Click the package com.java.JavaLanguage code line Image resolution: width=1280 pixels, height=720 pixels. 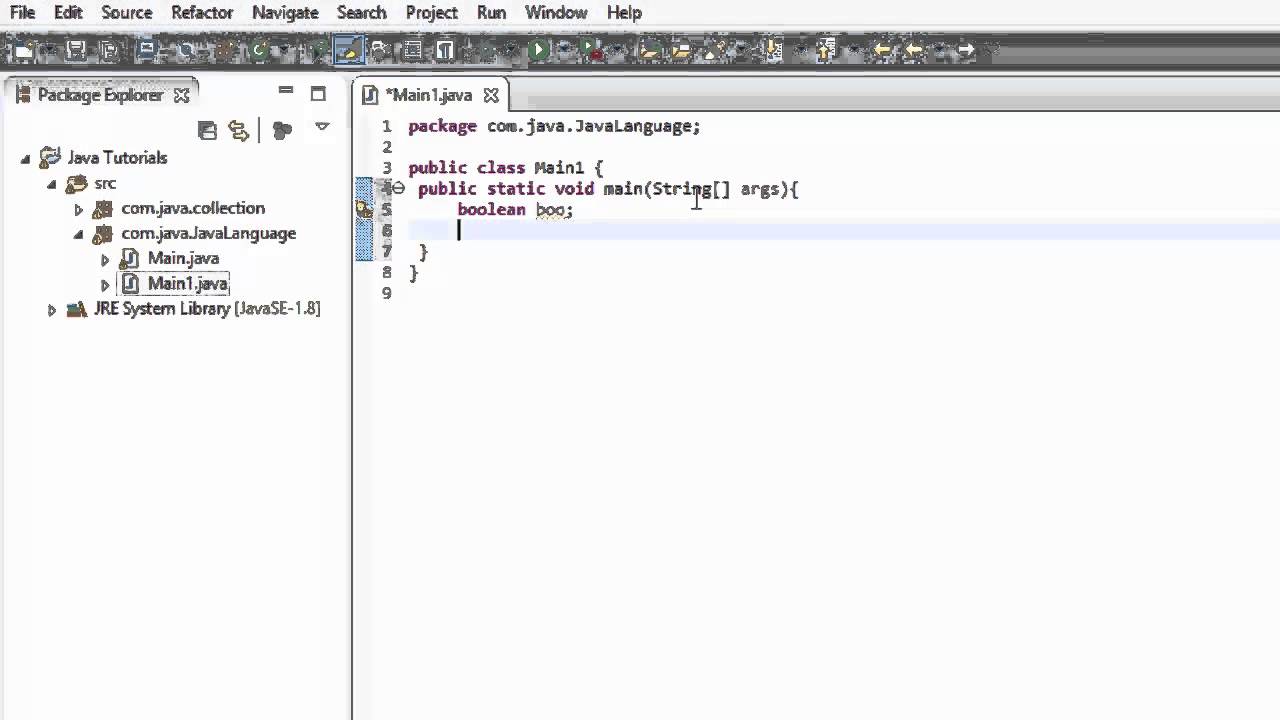pos(554,126)
